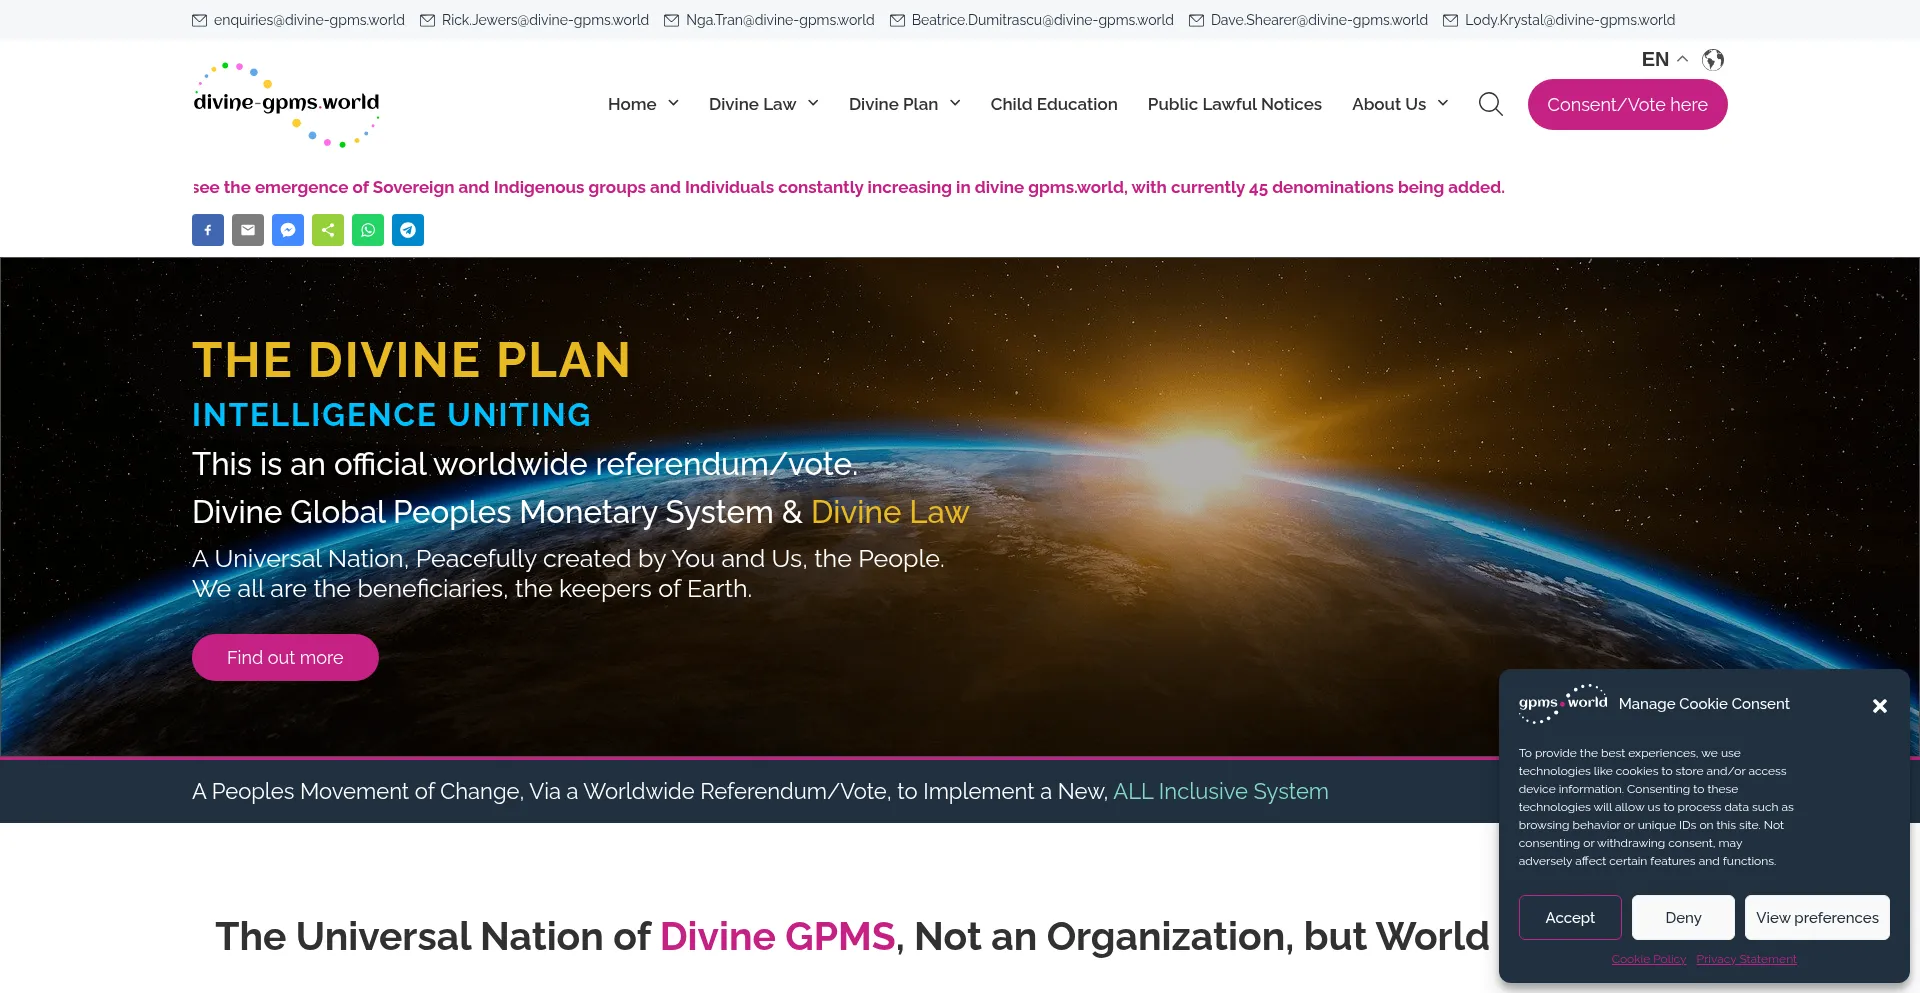This screenshot has height=993, width=1920.
Task: Click the yellow Divine Law hero link
Action: coord(890,512)
